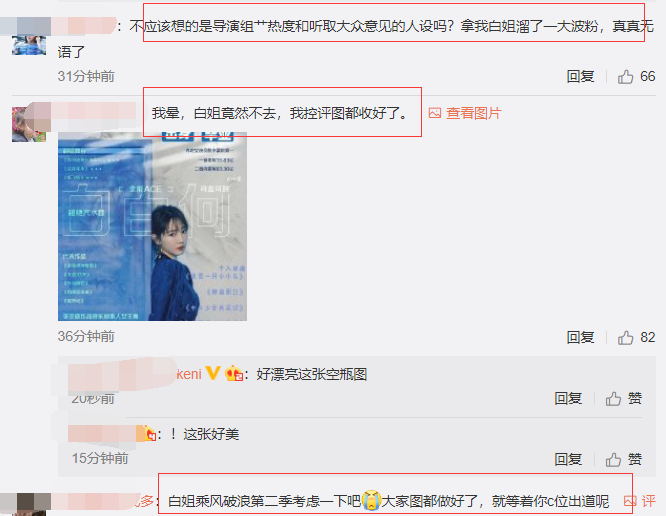Click the first commenter's avatar

[29, 45]
